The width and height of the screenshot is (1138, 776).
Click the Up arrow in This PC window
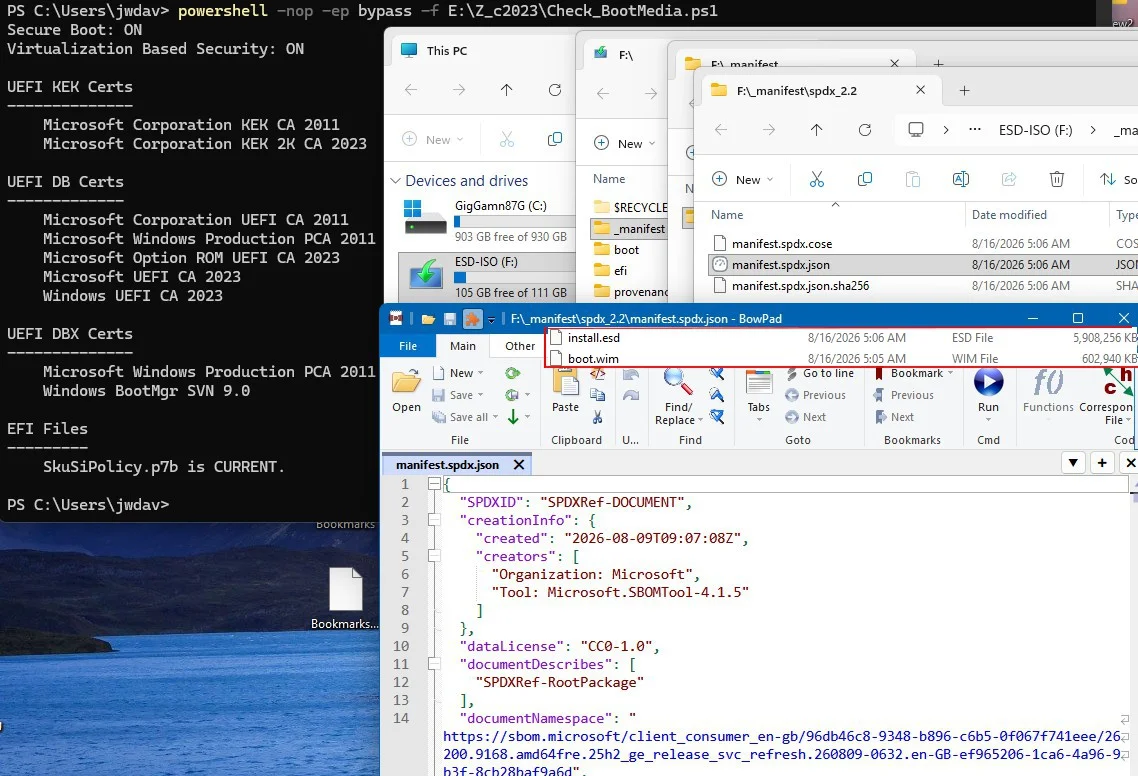[x=507, y=90]
